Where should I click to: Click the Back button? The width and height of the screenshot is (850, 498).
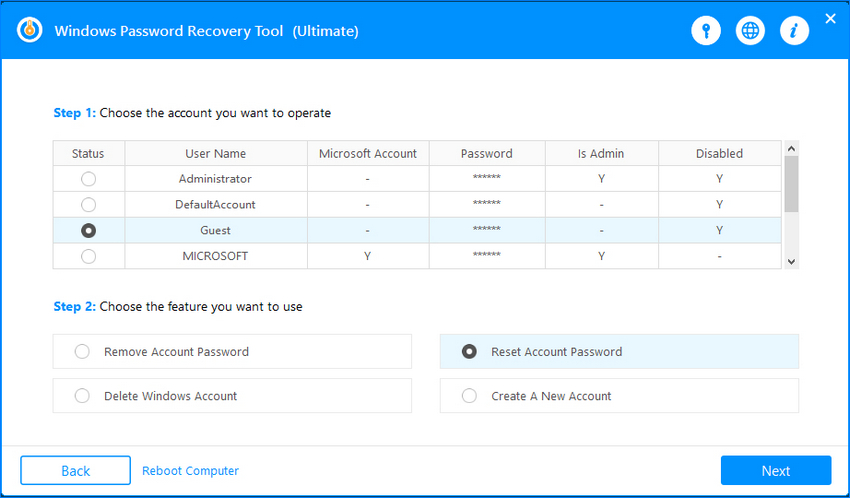click(75, 470)
